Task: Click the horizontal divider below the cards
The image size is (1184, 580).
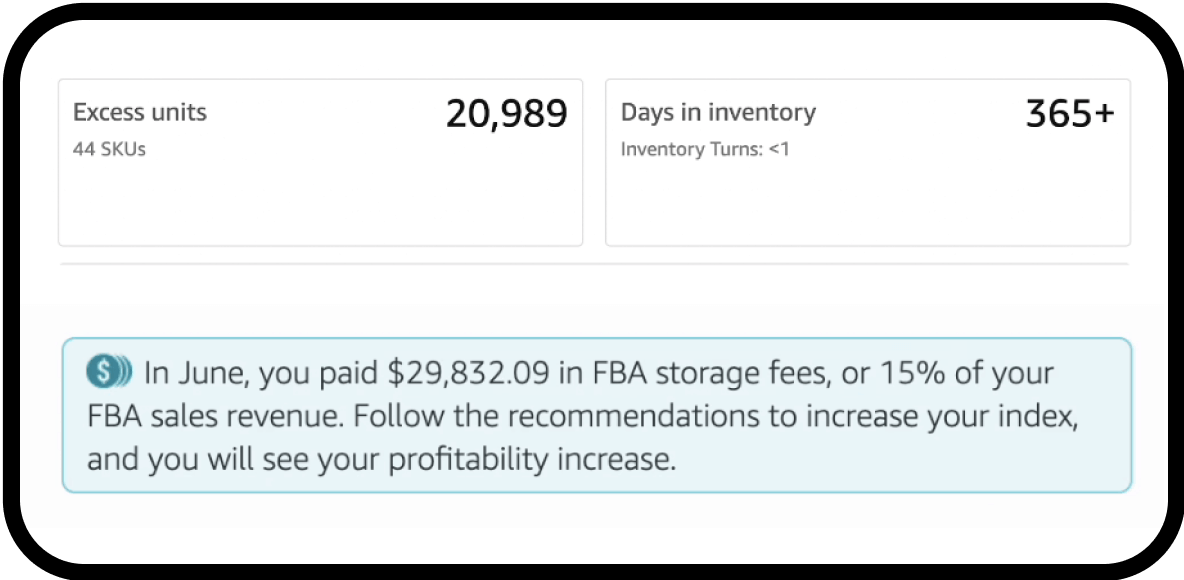Action: 594,265
